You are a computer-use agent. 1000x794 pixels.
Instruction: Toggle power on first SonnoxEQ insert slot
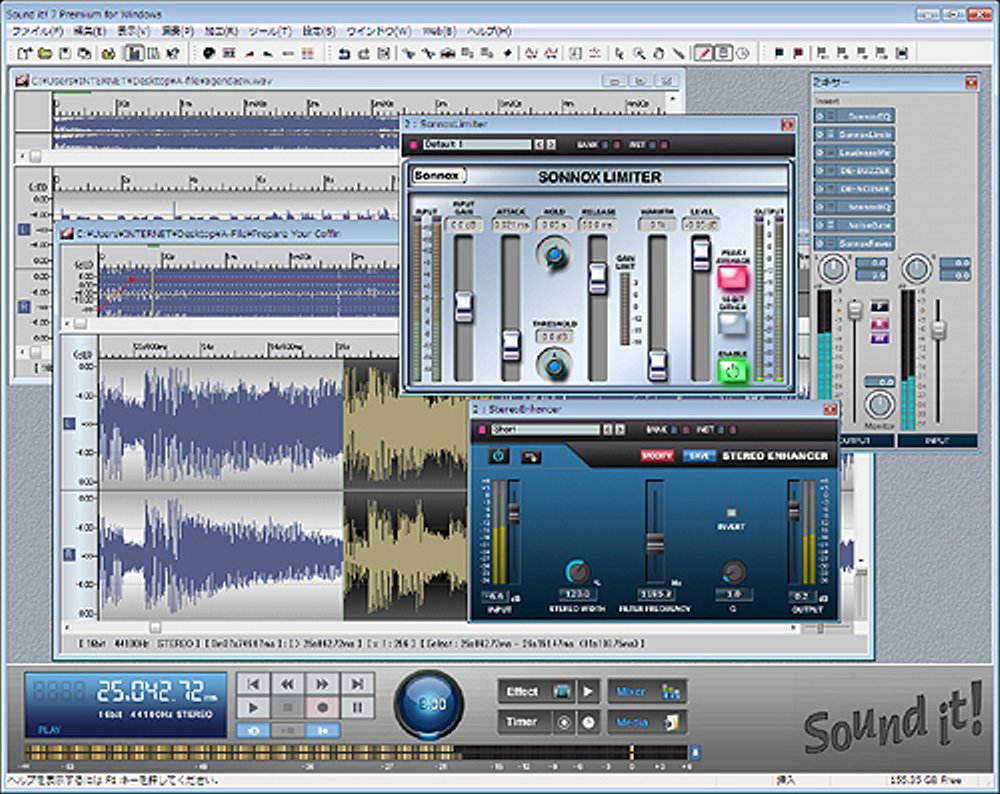(x=821, y=116)
